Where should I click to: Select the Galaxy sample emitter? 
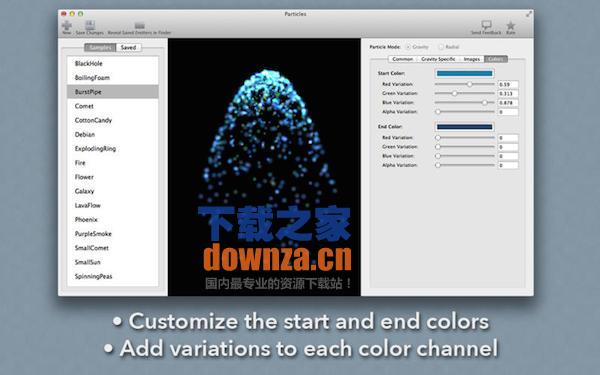tap(113, 191)
